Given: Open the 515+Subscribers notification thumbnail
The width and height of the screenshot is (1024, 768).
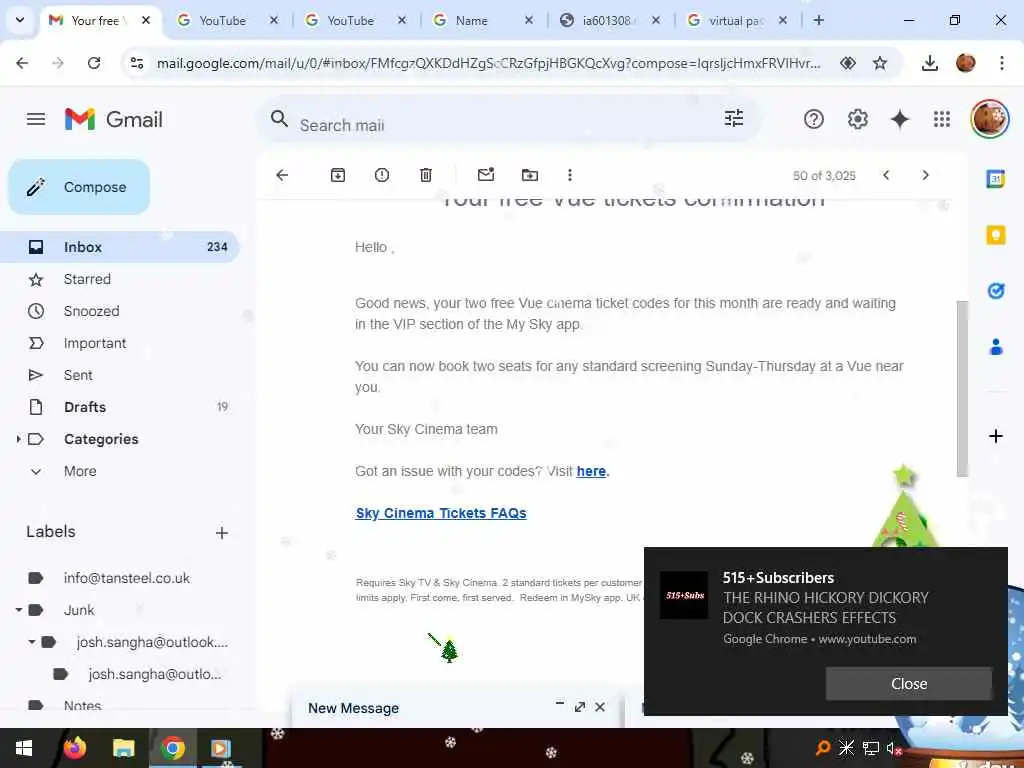Looking at the screenshot, I should pos(684,595).
